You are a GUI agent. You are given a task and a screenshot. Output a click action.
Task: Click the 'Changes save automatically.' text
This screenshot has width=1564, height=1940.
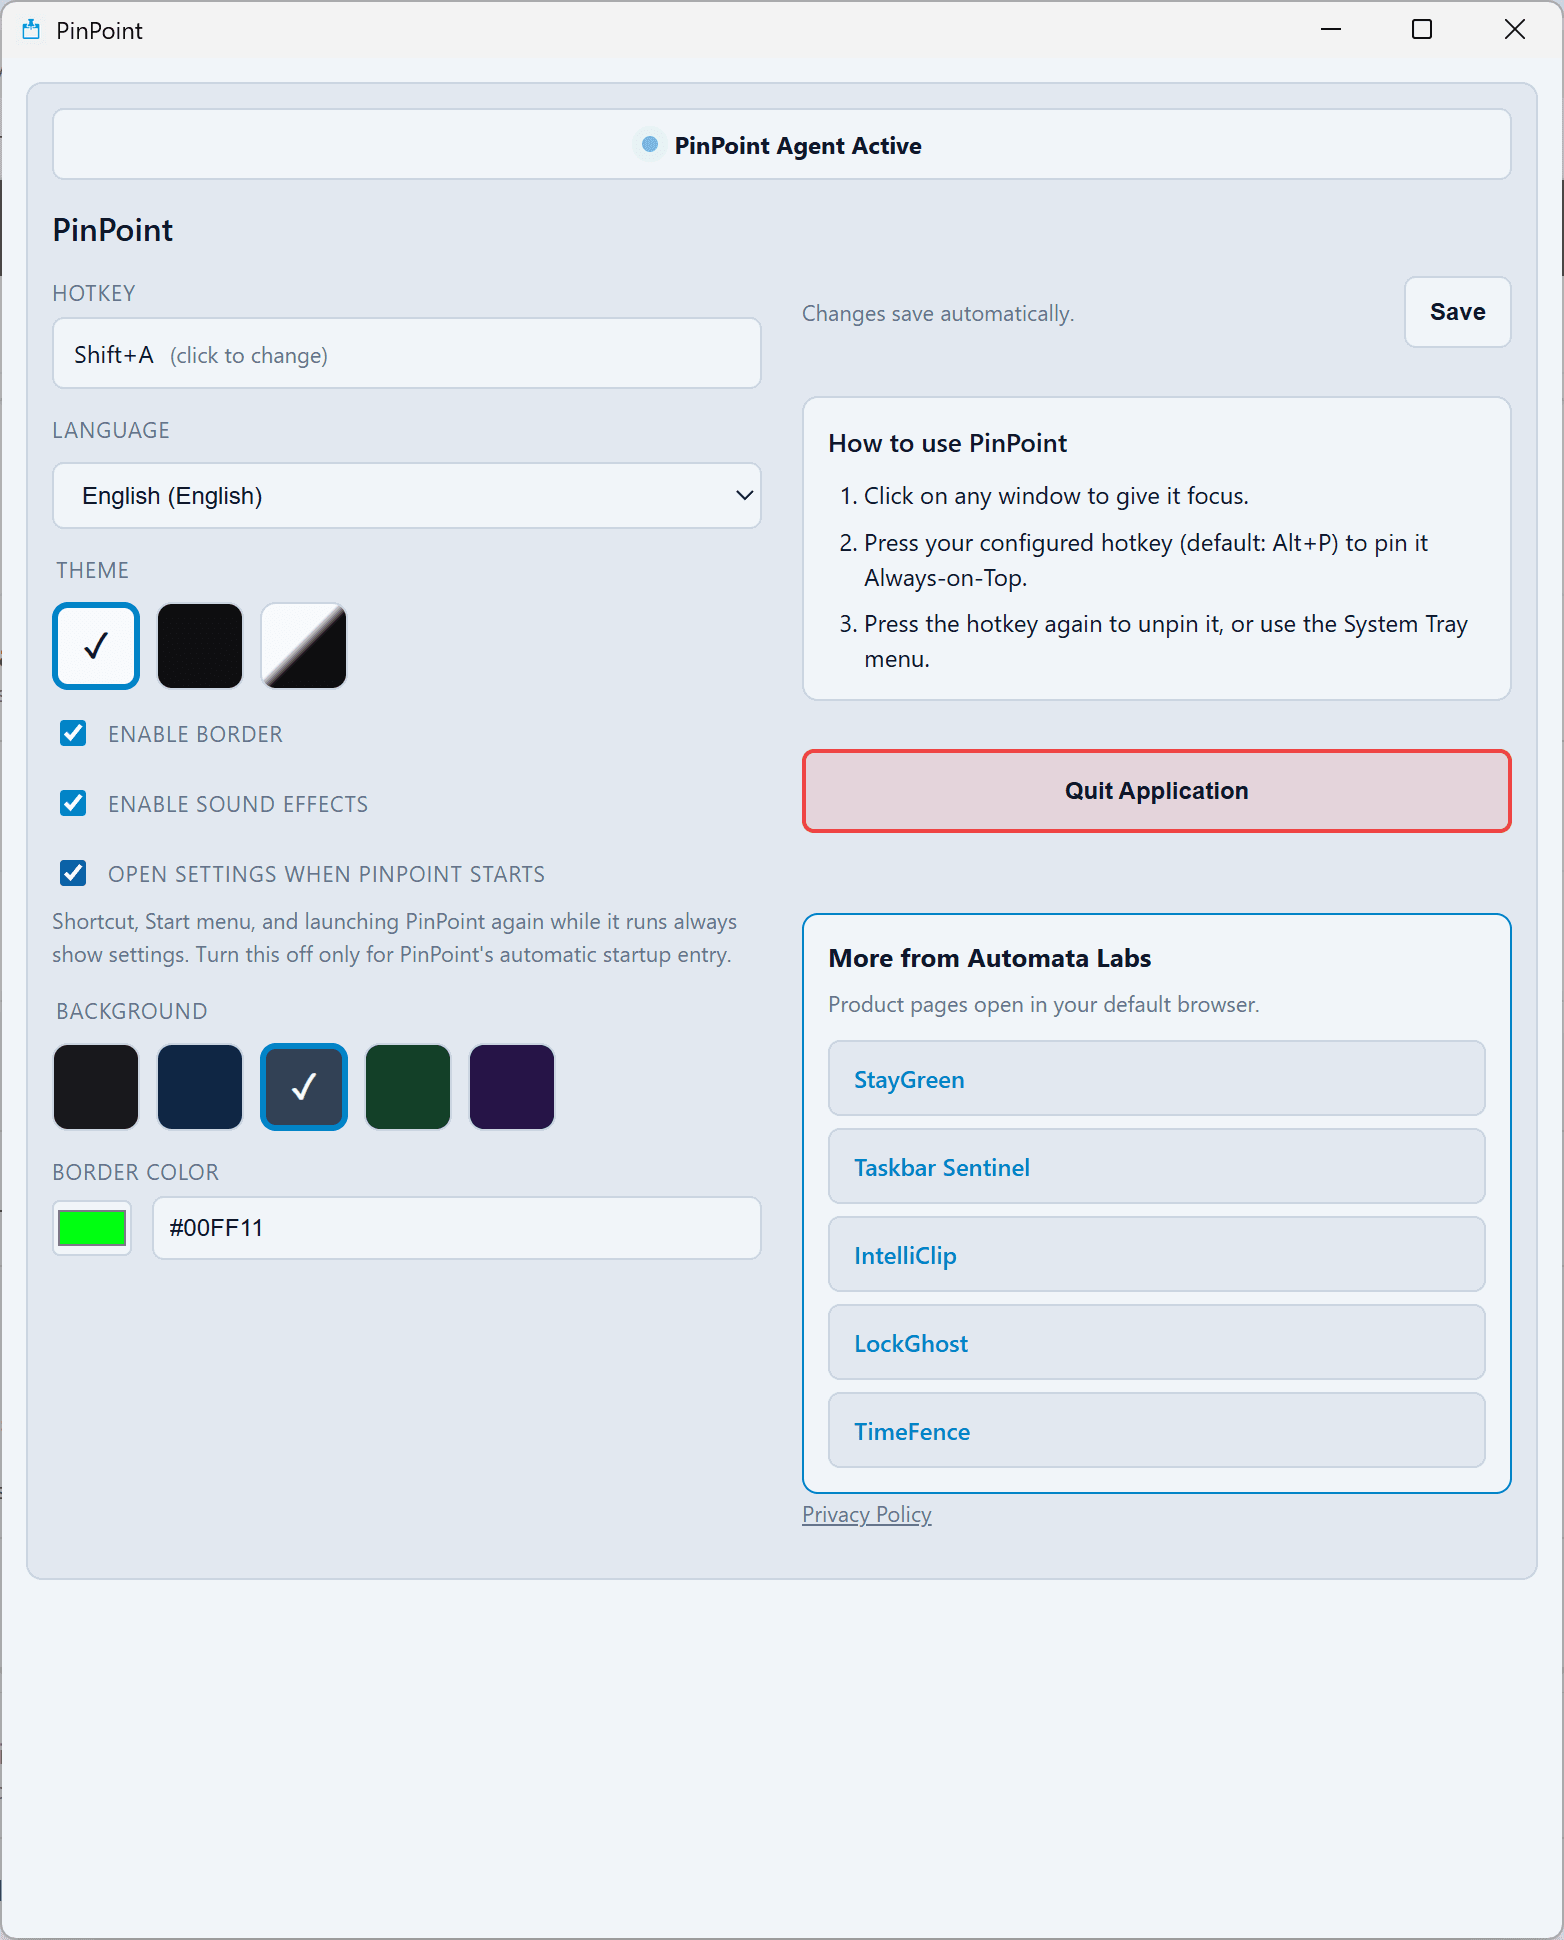[x=938, y=314]
